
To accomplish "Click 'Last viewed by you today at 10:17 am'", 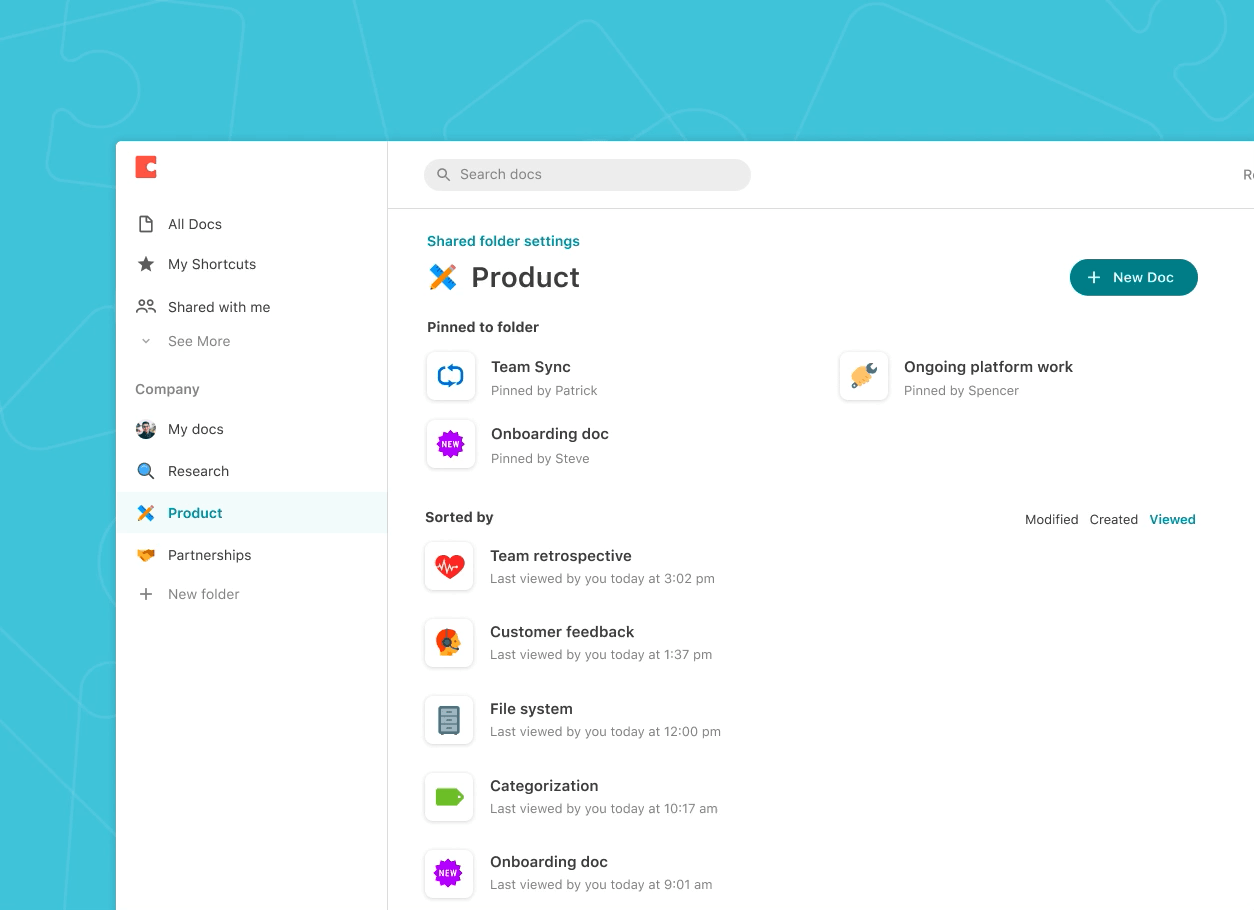I will tap(604, 809).
